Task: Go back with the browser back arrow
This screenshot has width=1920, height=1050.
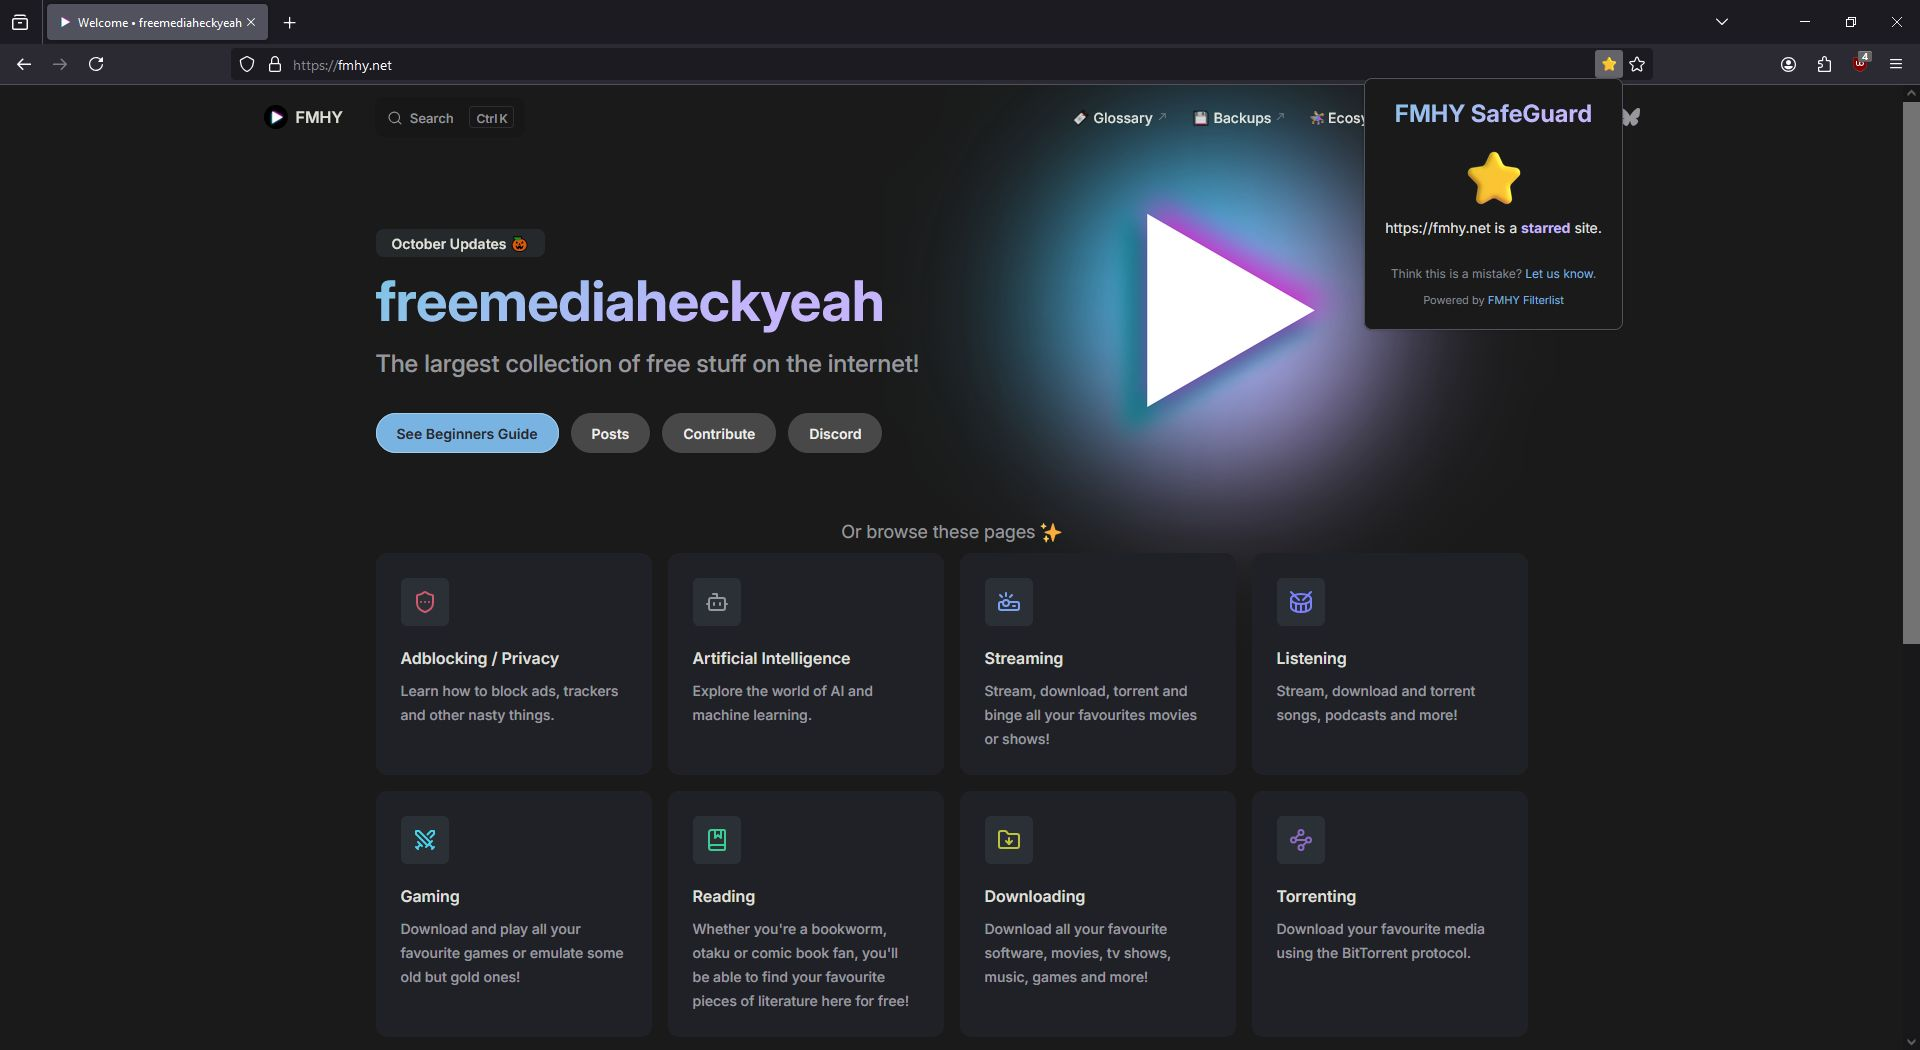Action: tap(24, 64)
